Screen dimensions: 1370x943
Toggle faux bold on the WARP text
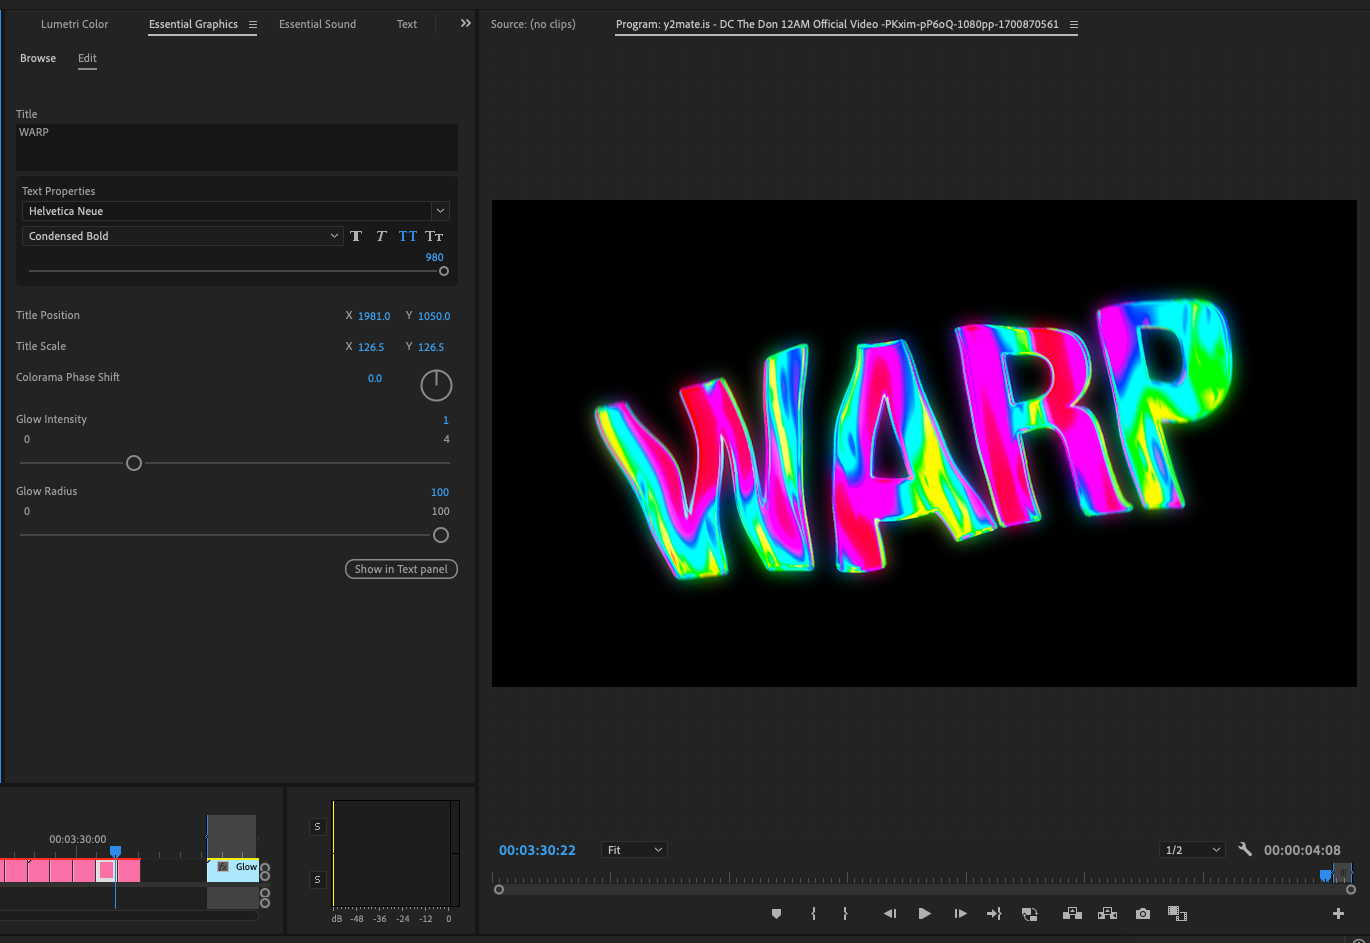coord(356,236)
